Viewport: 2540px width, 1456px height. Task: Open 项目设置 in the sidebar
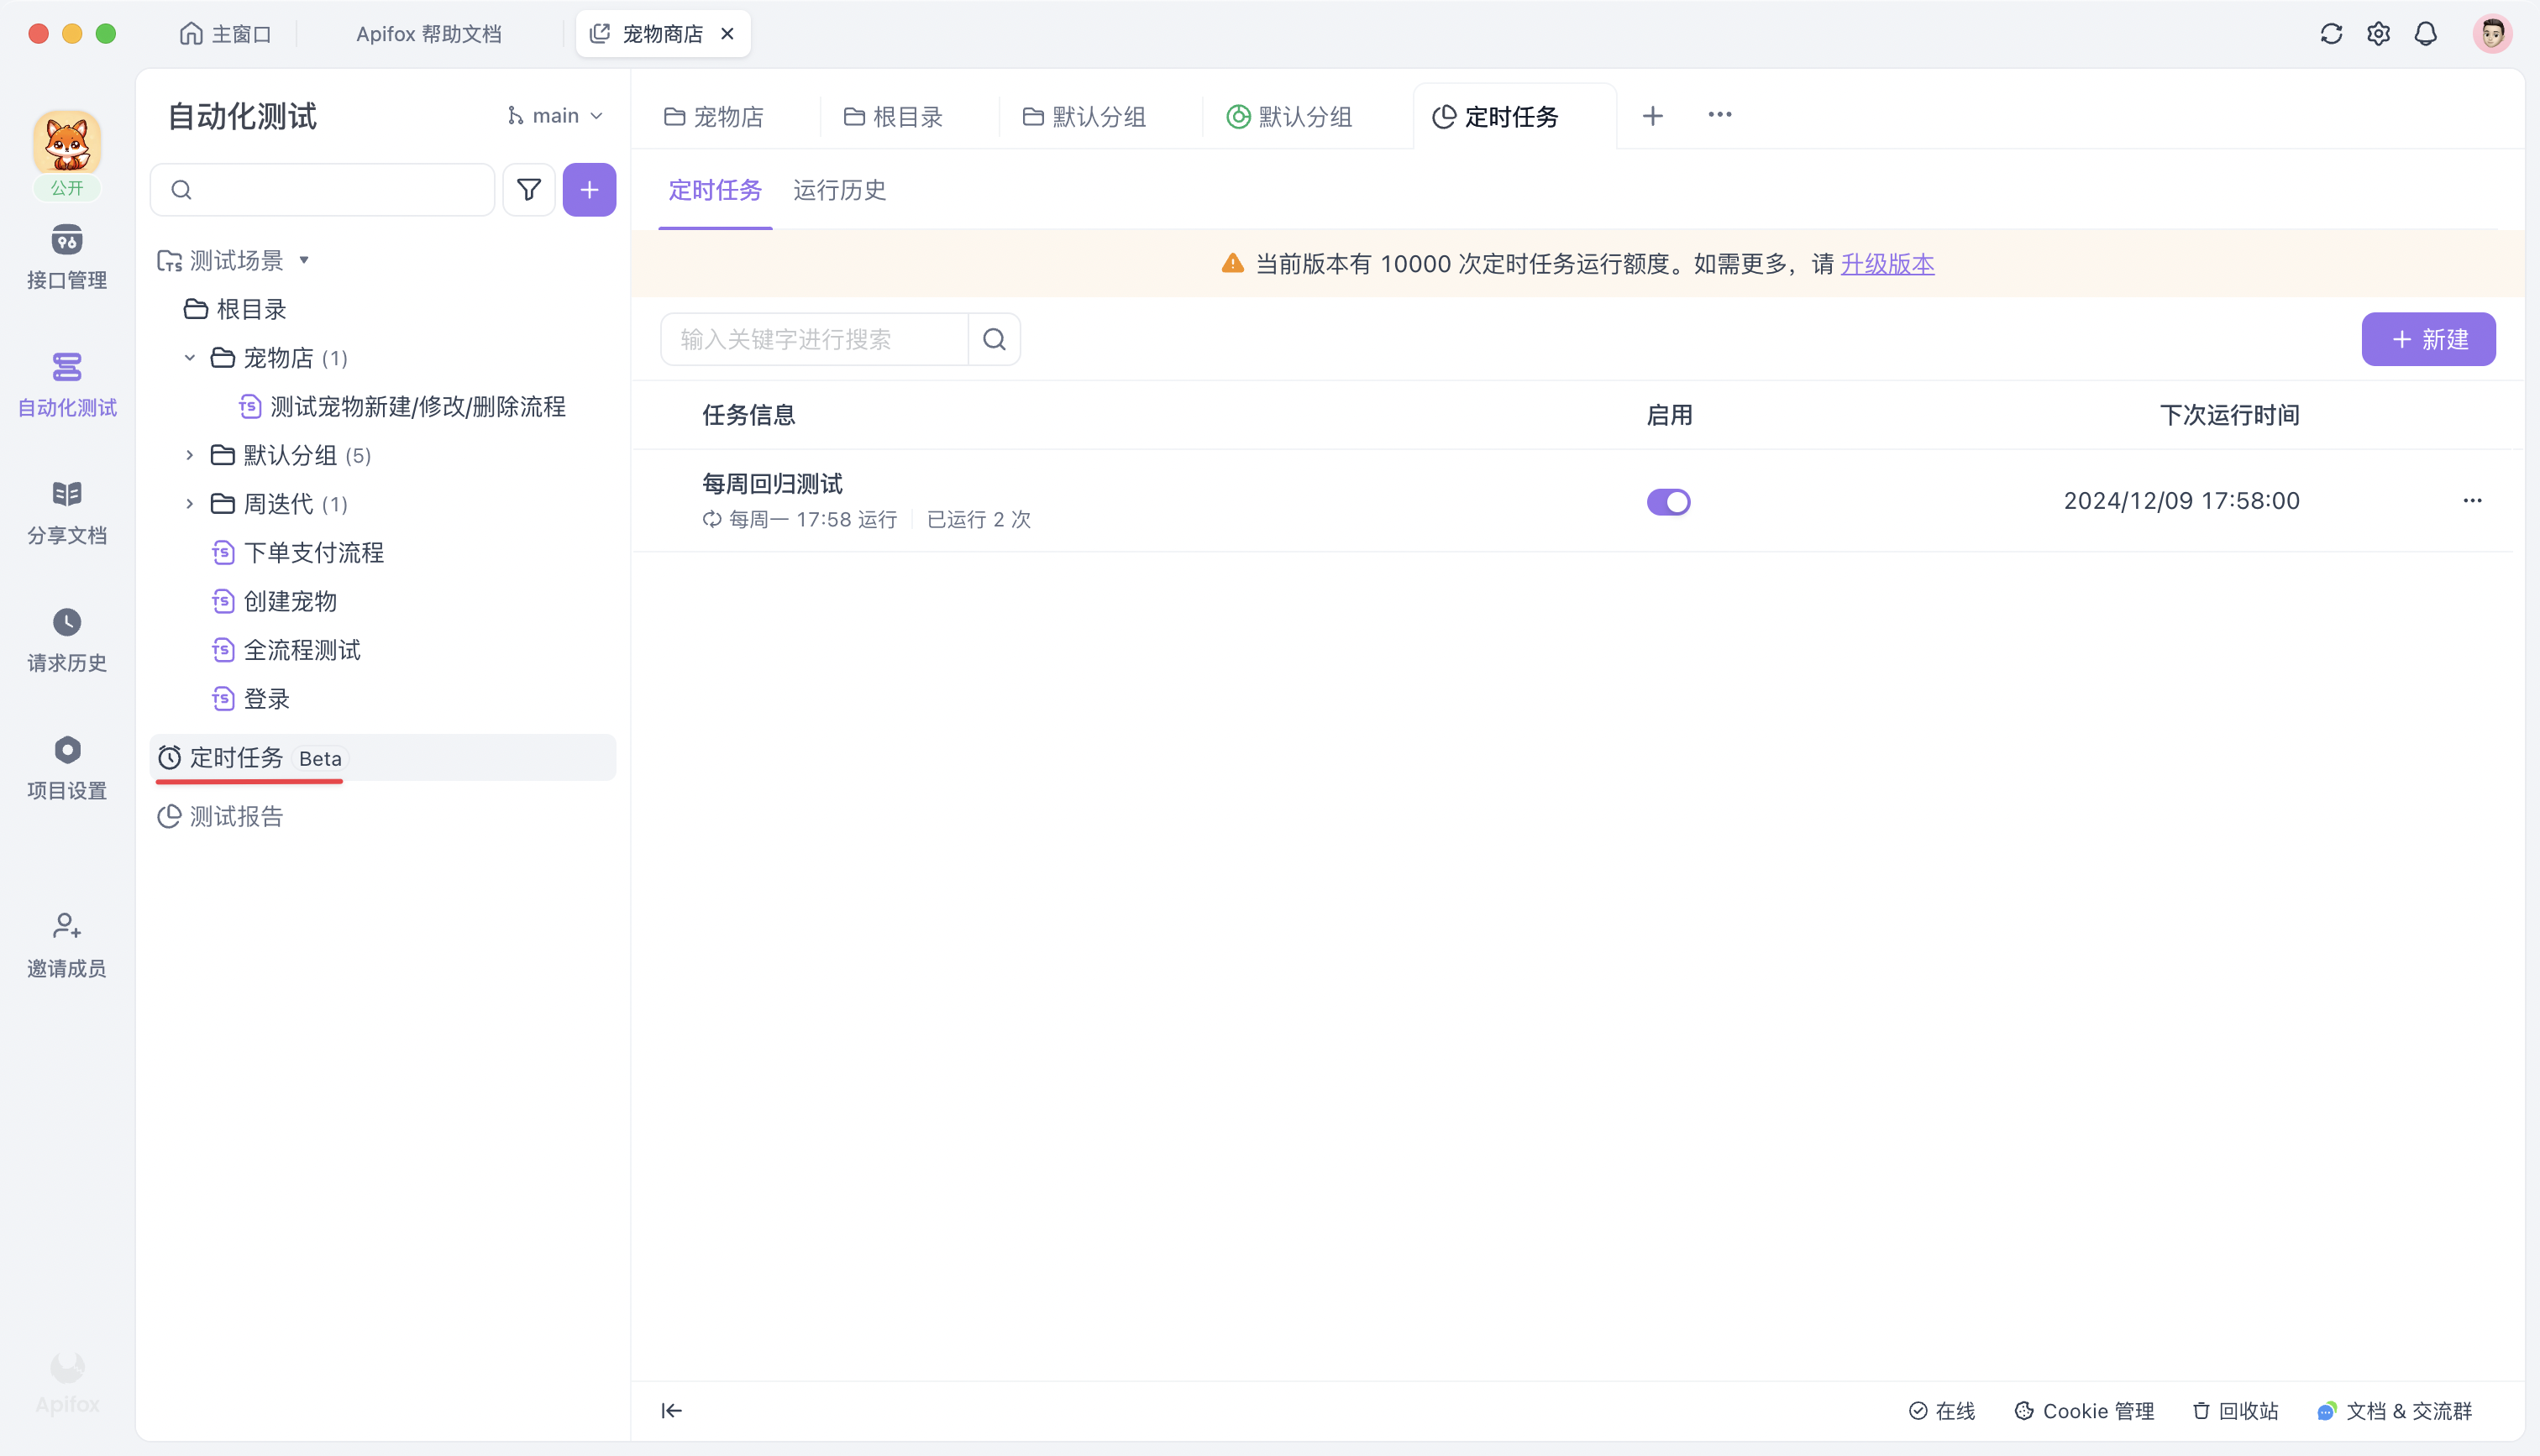click(66, 767)
